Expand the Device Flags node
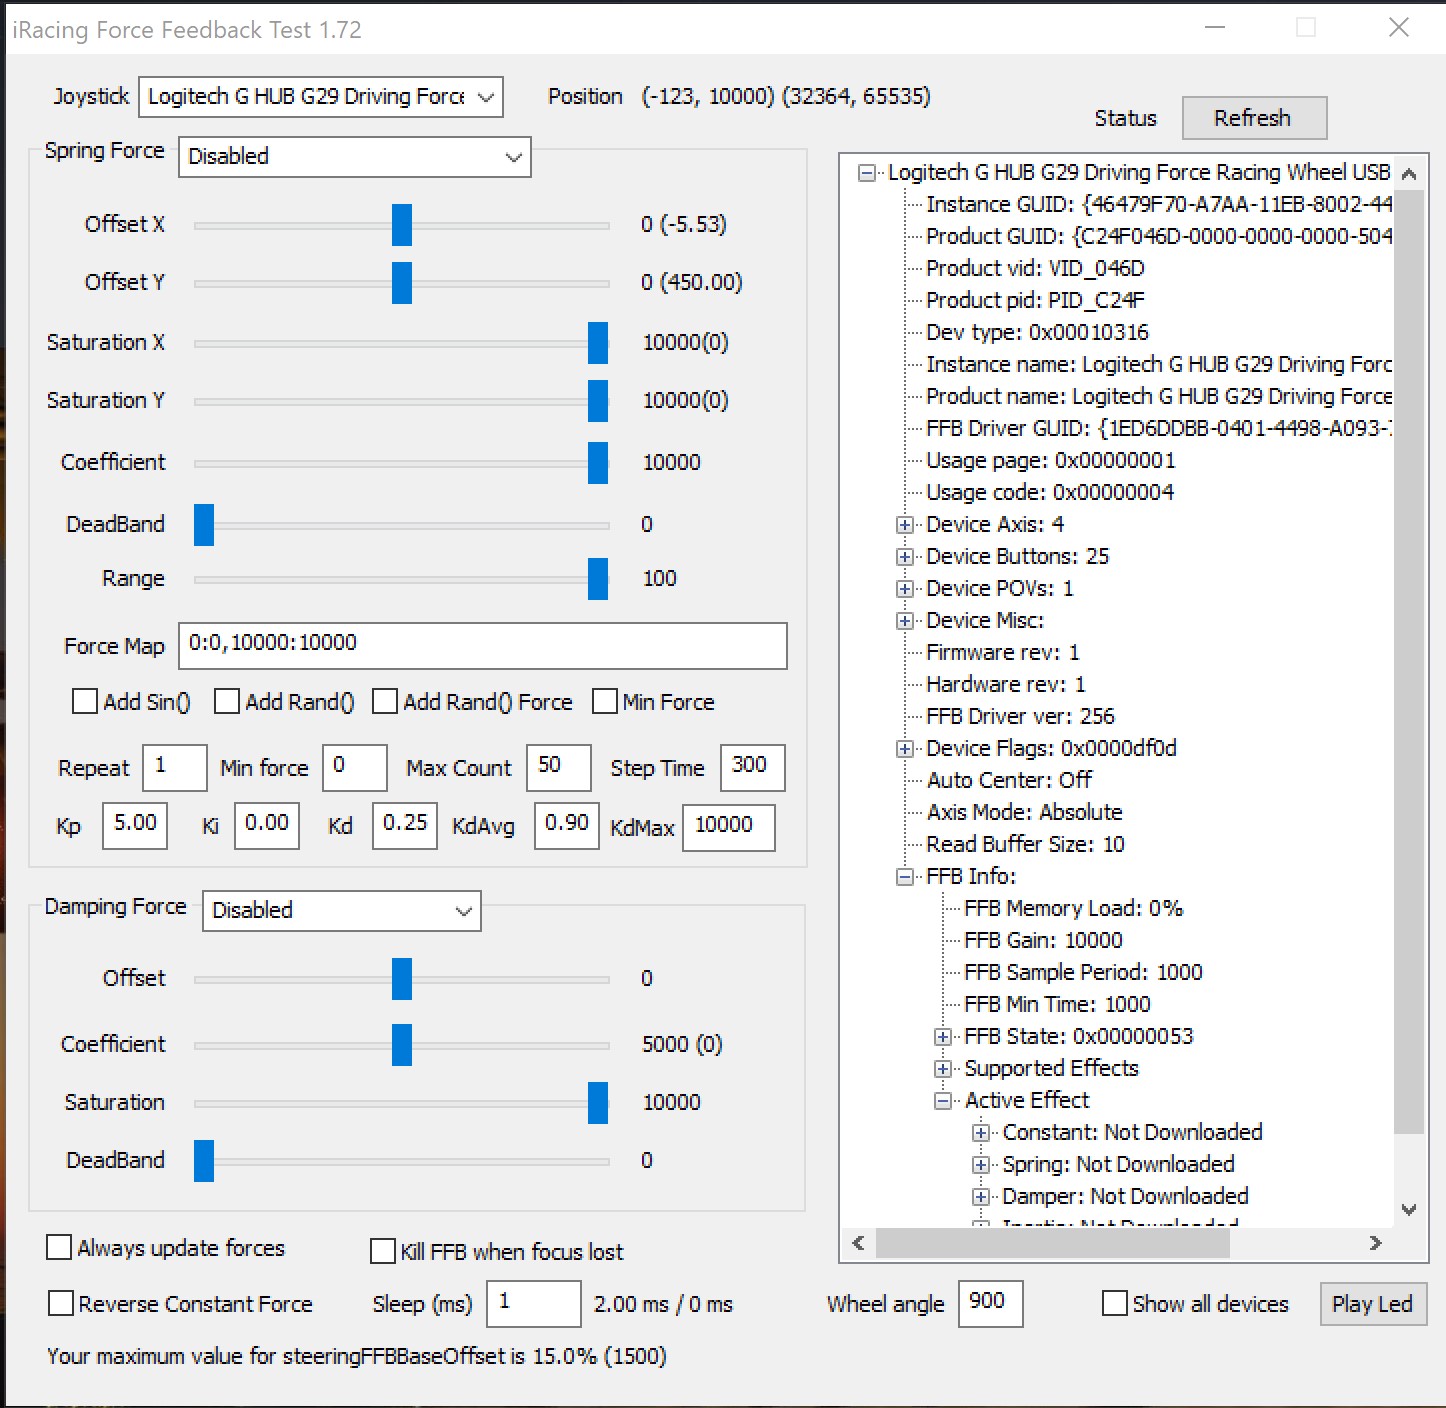 point(905,749)
